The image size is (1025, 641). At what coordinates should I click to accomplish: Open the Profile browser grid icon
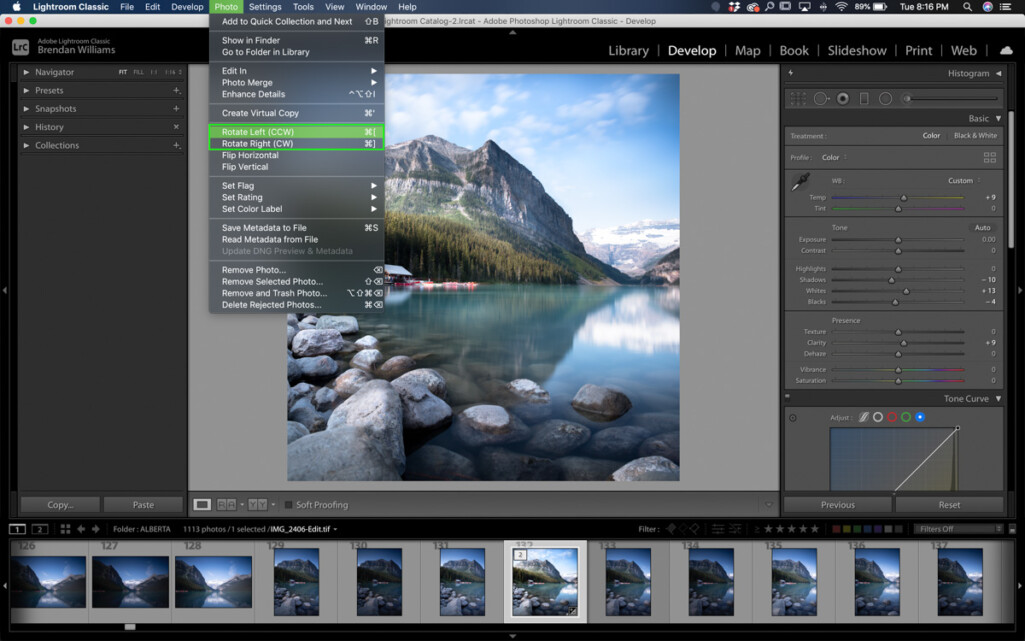pos(988,157)
